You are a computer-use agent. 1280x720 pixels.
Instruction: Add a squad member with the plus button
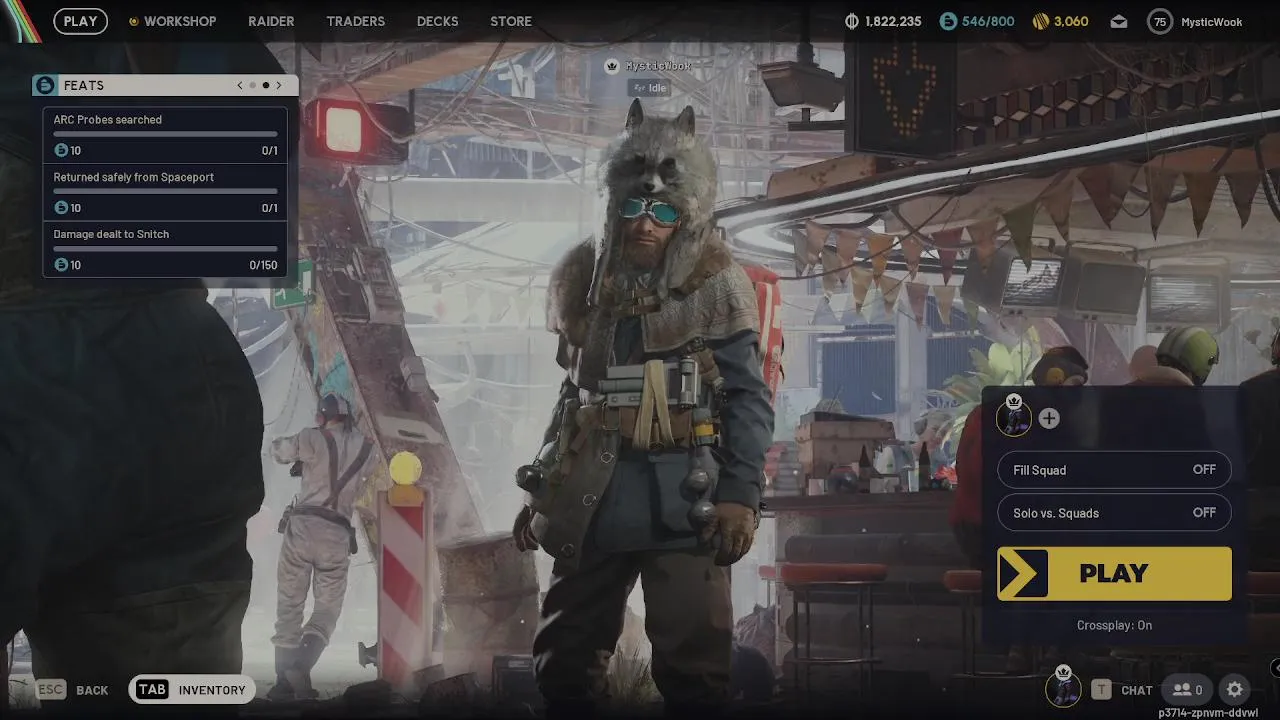1049,418
